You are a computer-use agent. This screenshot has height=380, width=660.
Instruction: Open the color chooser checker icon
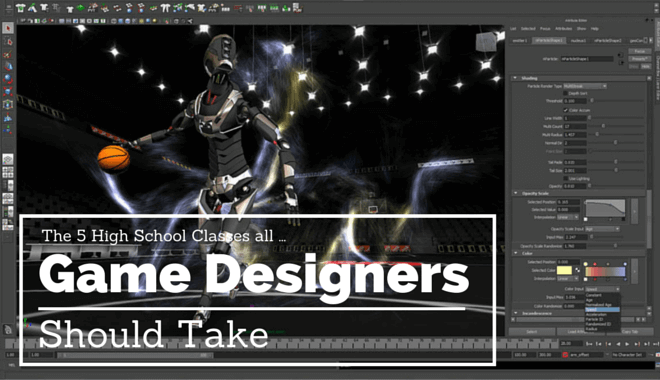point(578,270)
